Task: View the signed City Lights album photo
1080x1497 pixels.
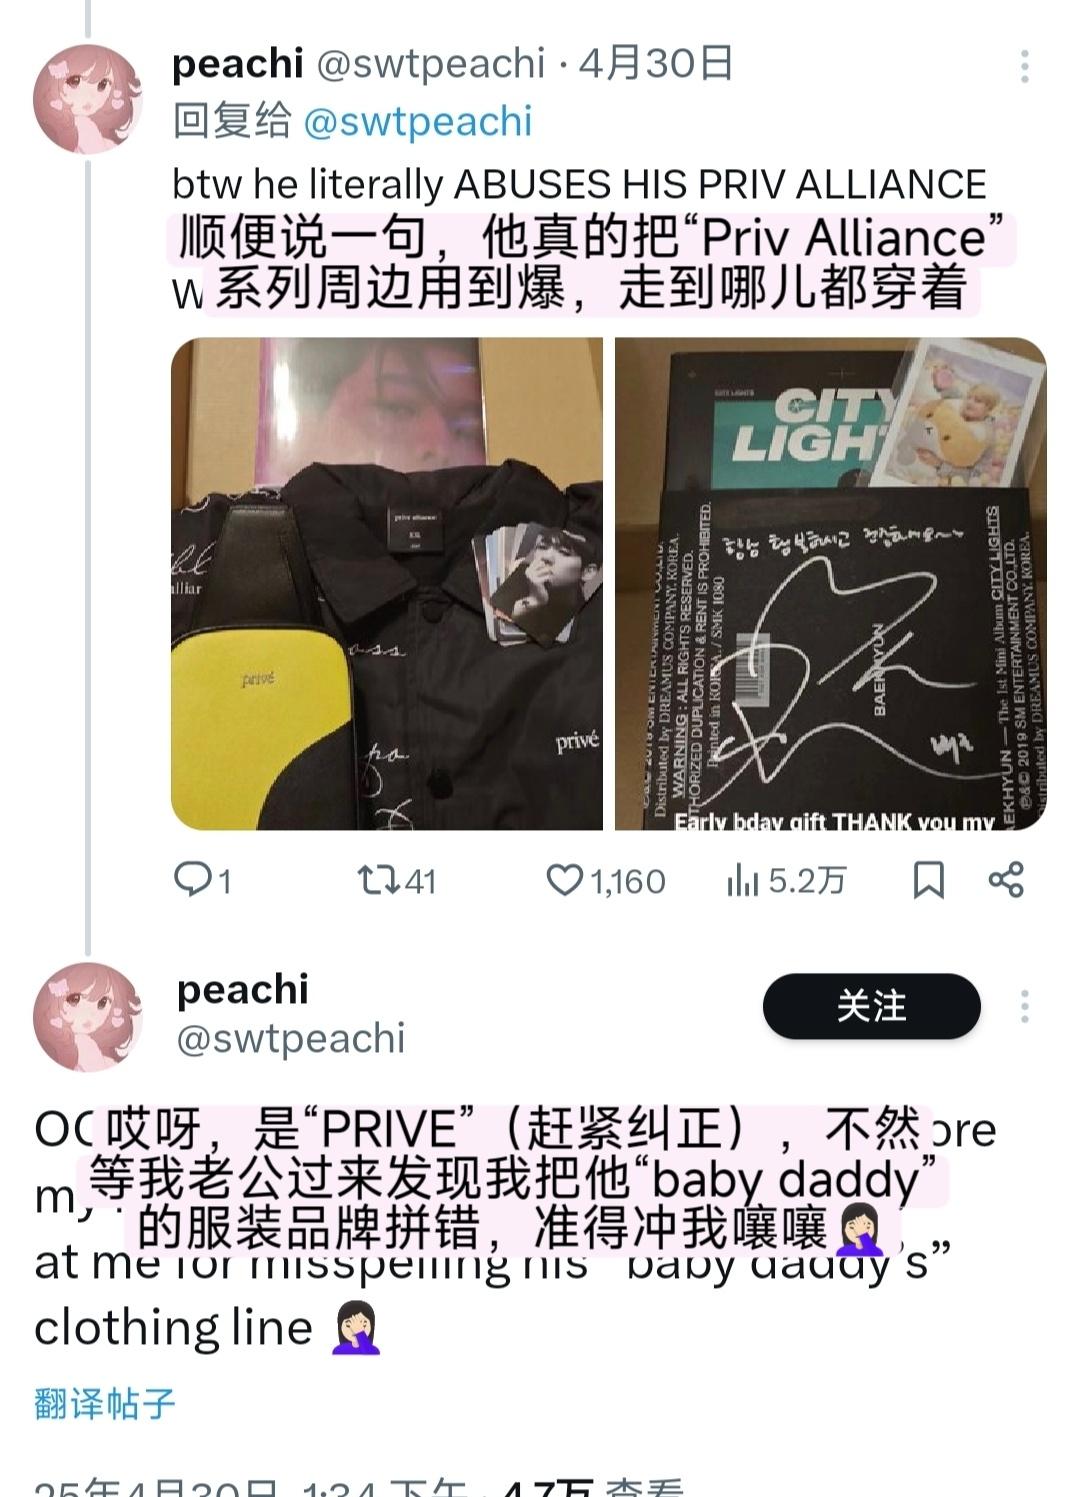Action: (830, 584)
